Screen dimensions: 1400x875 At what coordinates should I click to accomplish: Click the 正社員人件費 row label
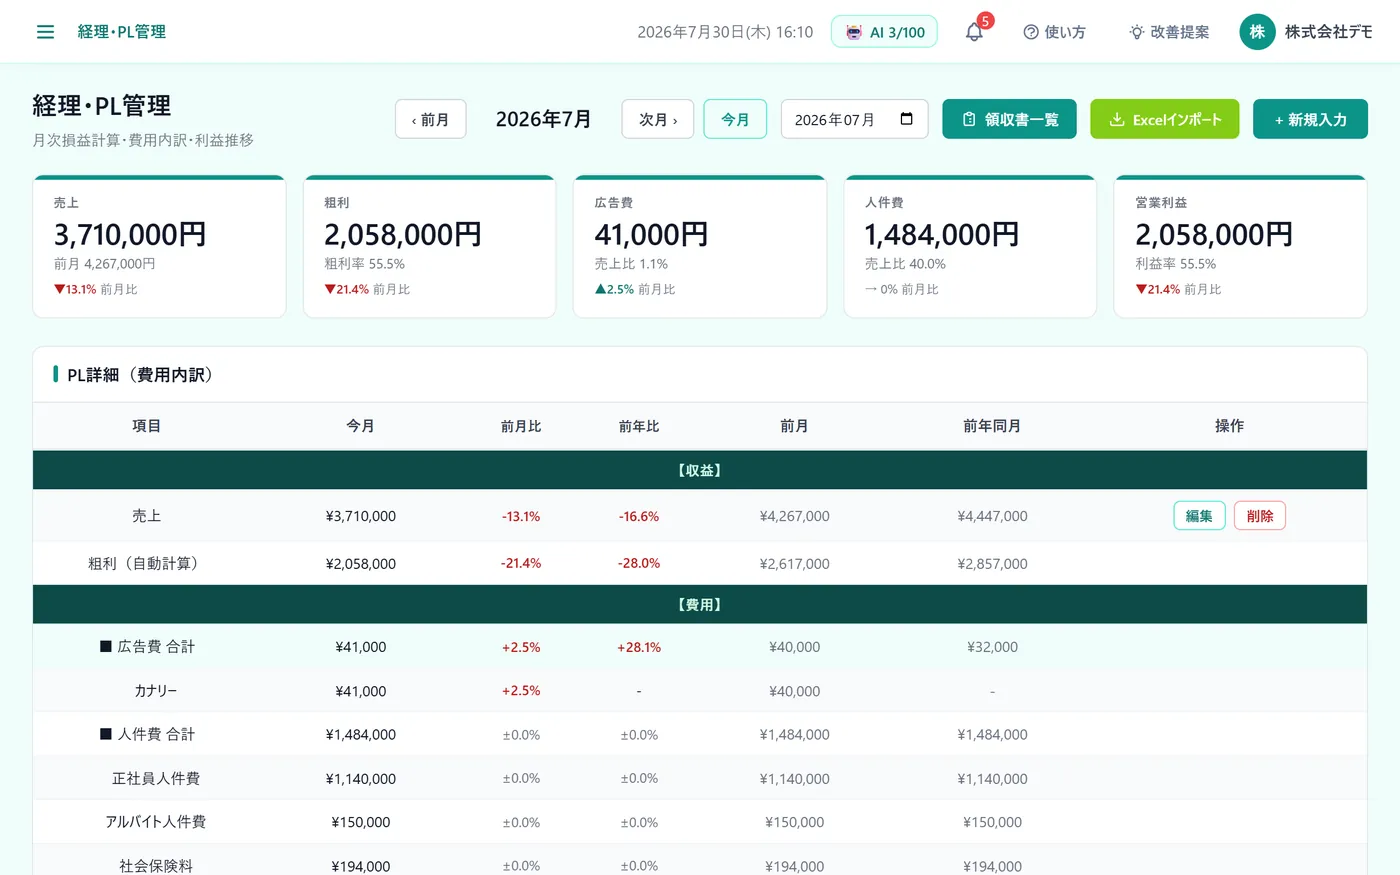click(156, 778)
